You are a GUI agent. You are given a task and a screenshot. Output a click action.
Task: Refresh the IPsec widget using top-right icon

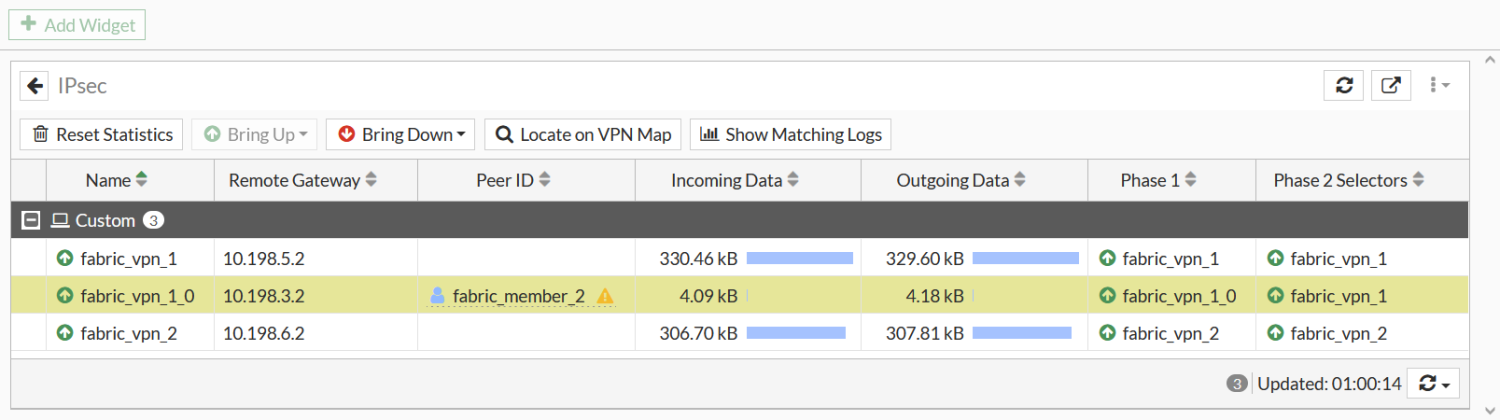[x=1344, y=86]
